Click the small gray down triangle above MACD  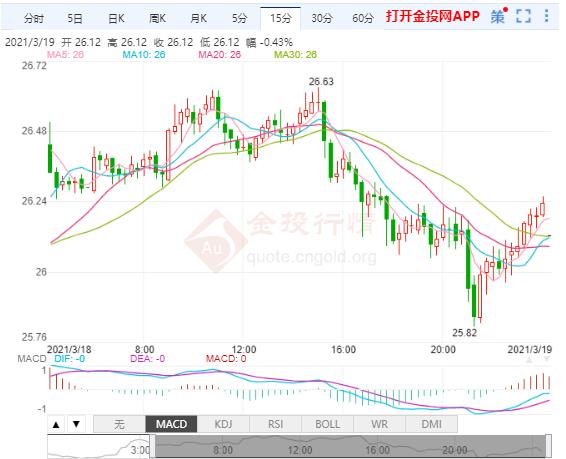(x=547, y=360)
